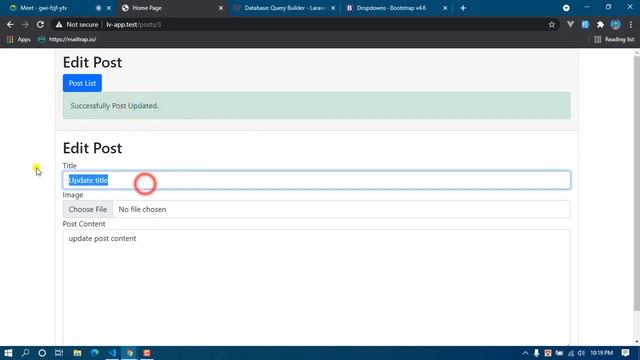This screenshot has width=640, height=360.
Task: Click the page vertical scrollbar
Action: click(x=637, y=184)
